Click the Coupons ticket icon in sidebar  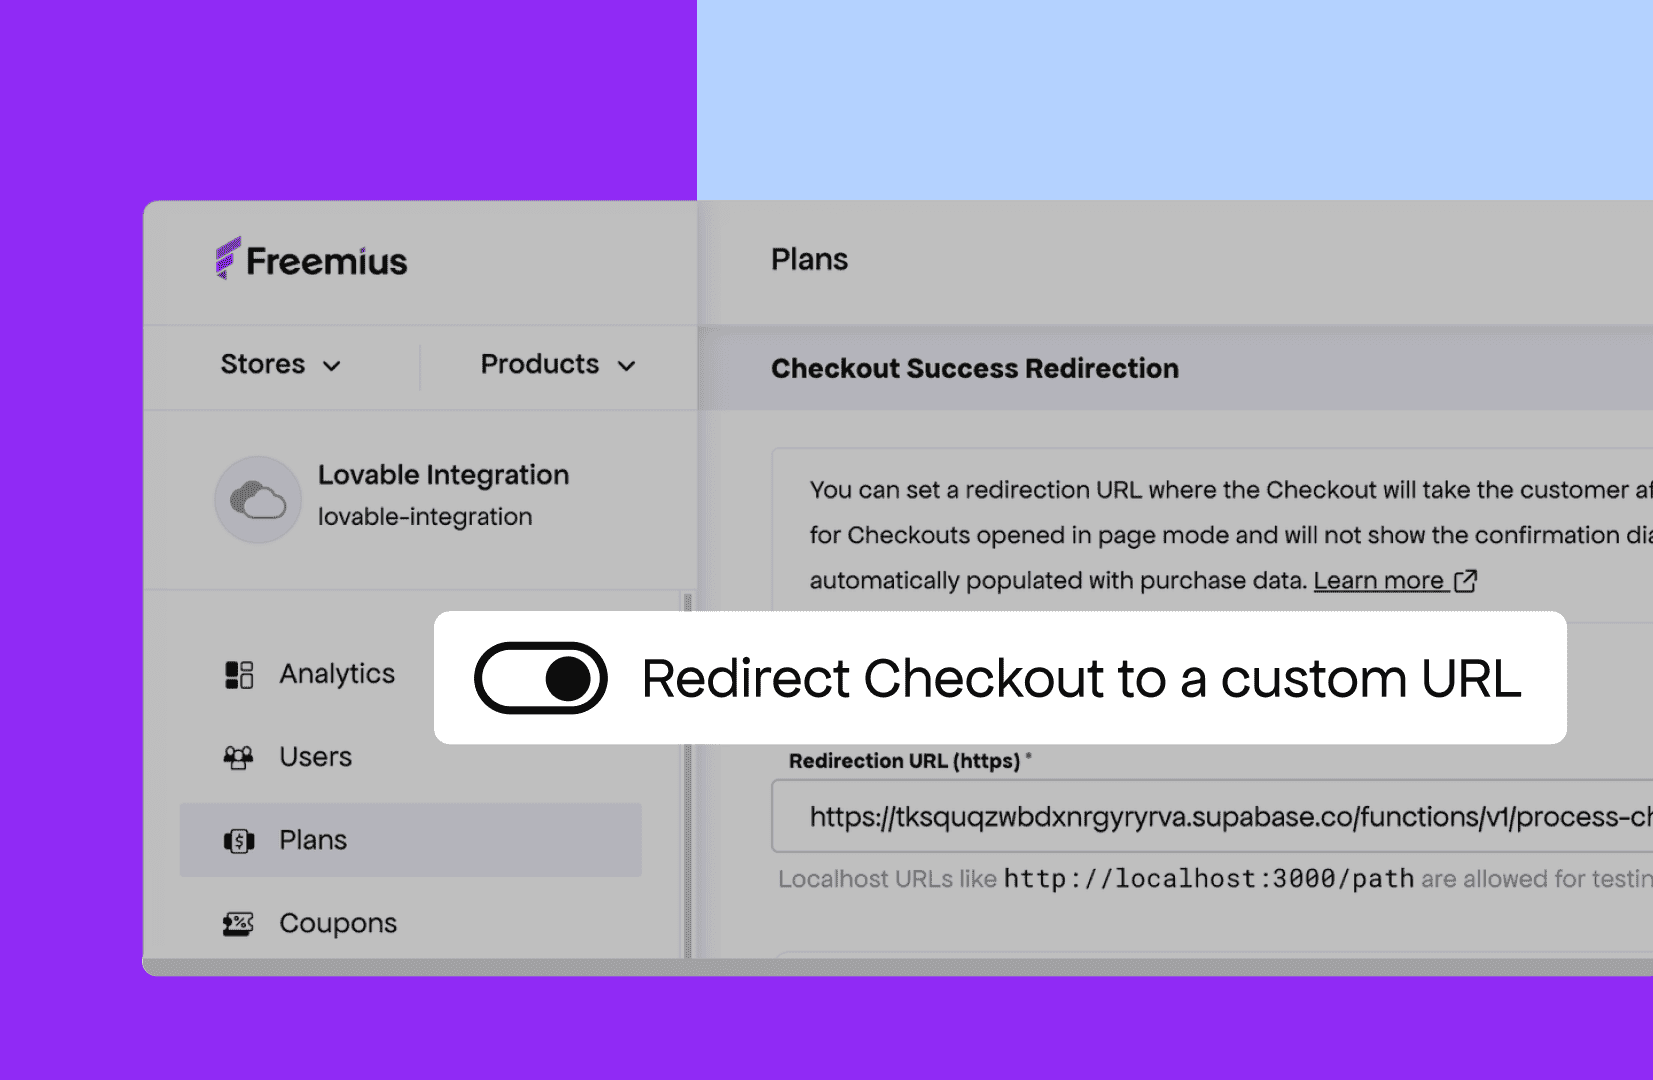[x=238, y=923]
